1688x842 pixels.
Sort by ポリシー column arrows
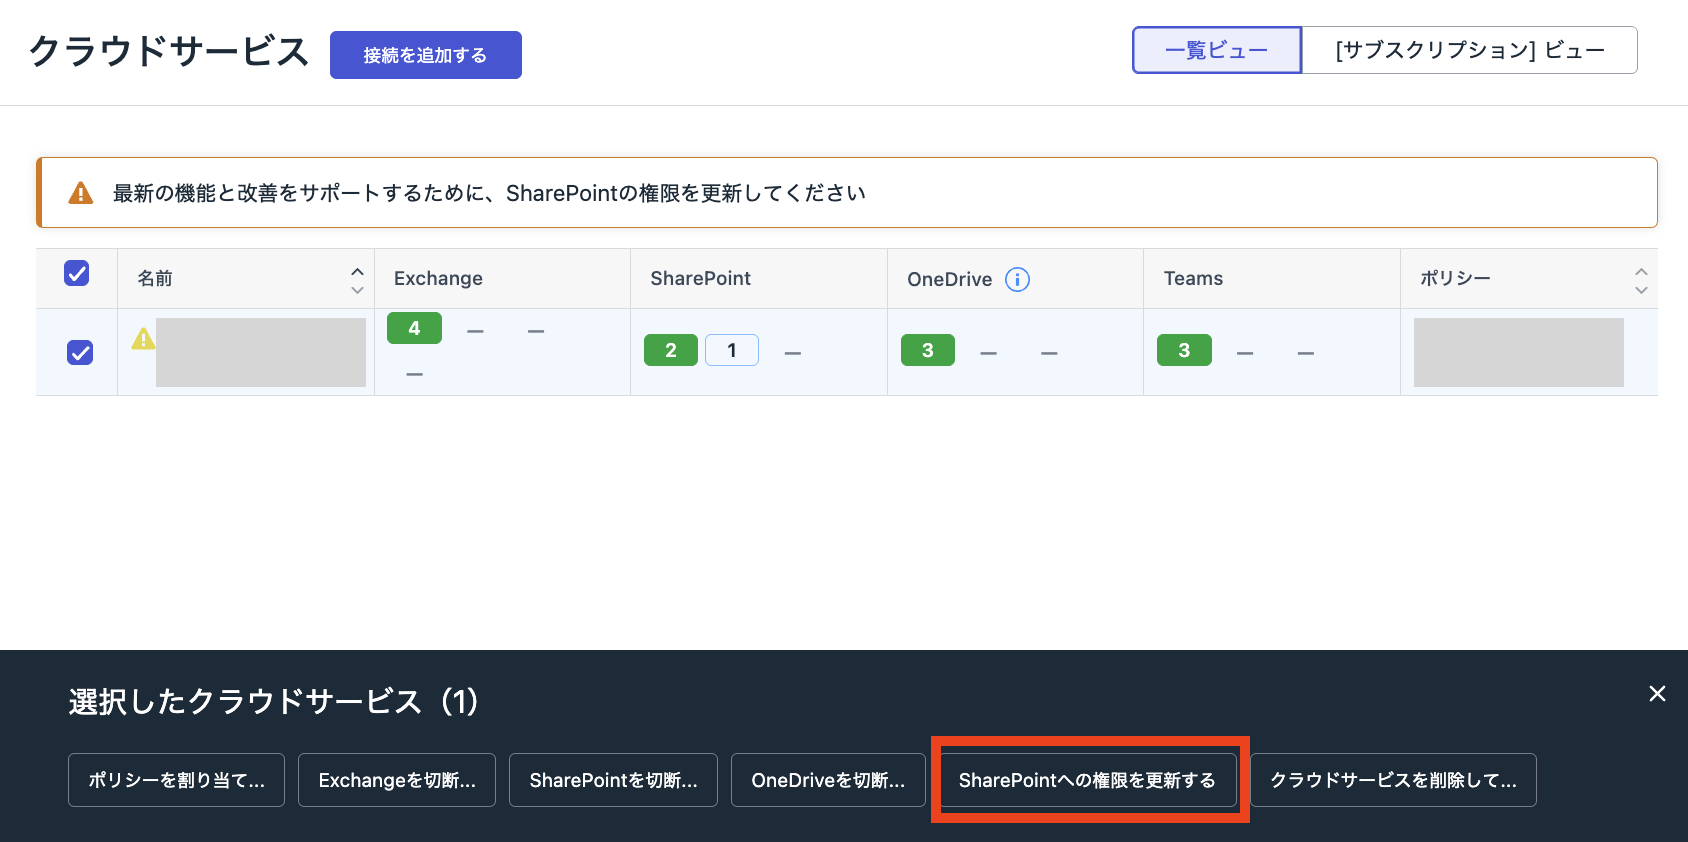pos(1641,280)
